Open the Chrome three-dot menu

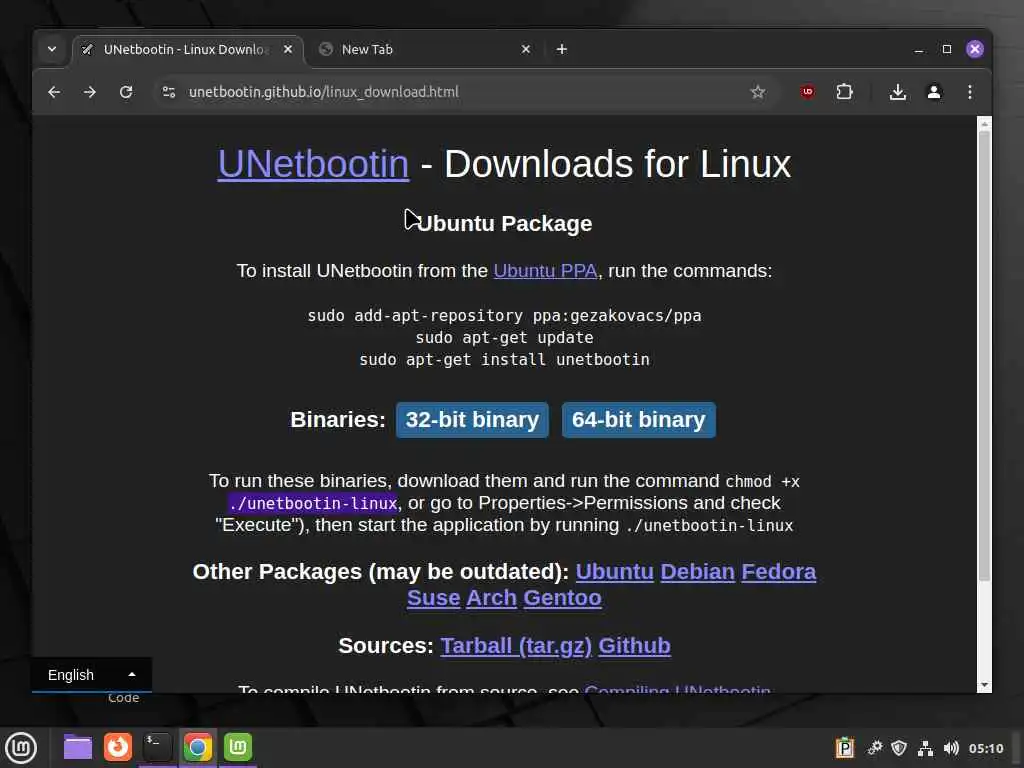point(970,92)
